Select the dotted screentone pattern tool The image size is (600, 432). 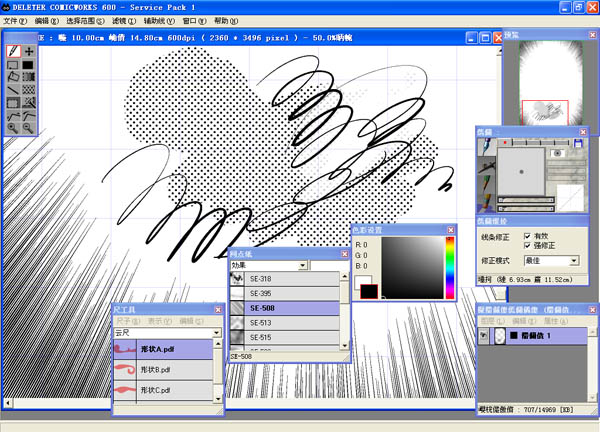(x=29, y=89)
